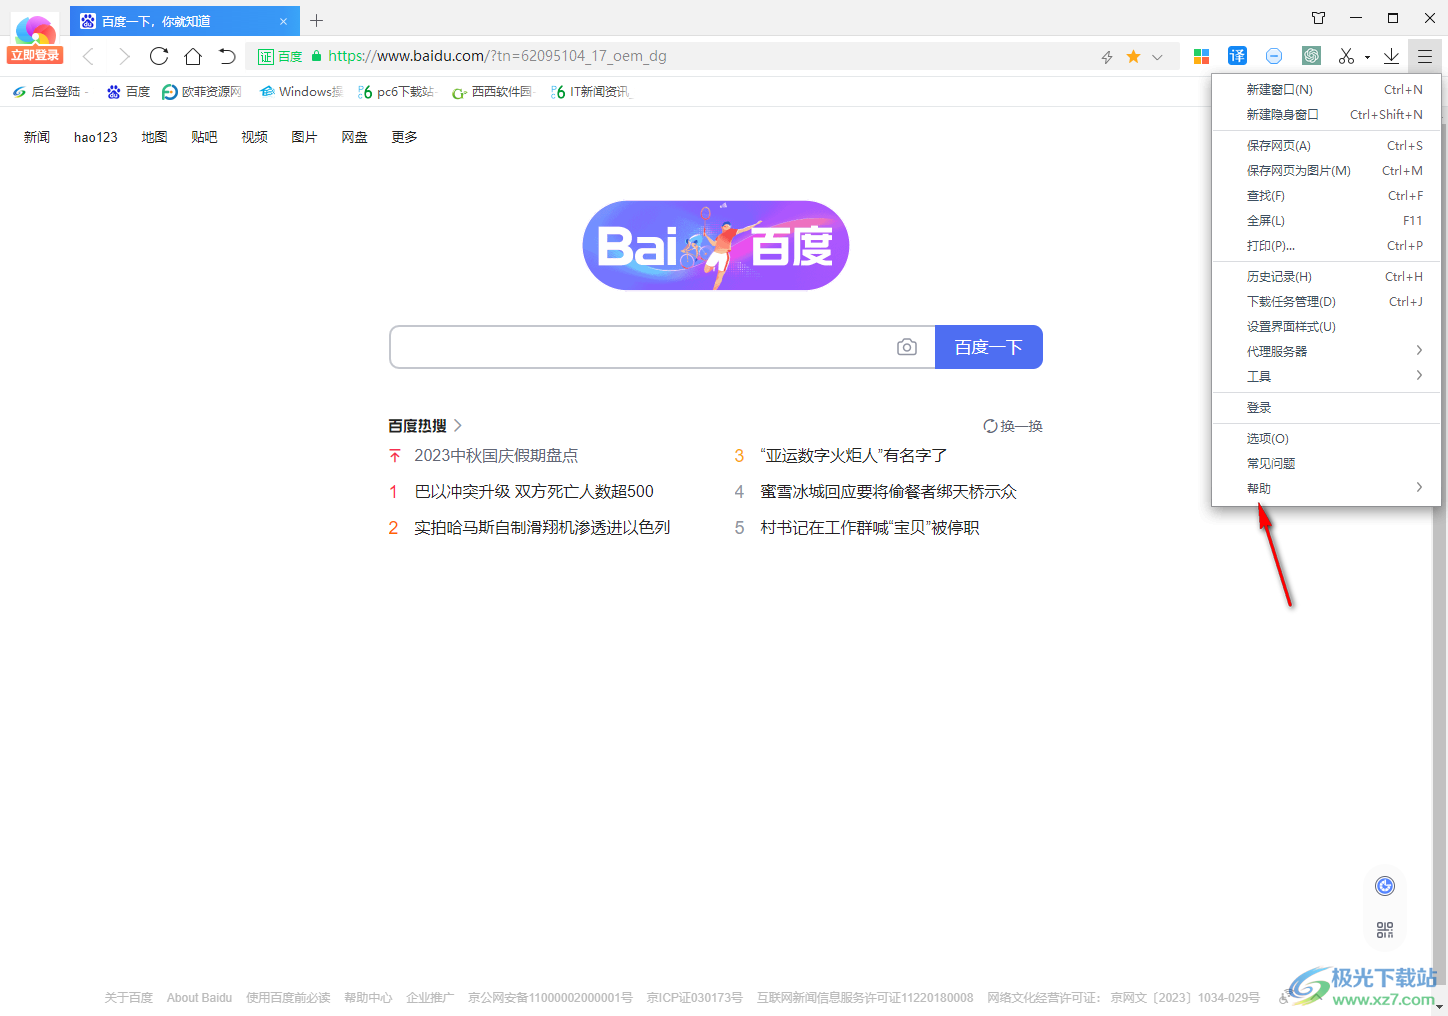Go forward to the next page
The width and height of the screenshot is (1448, 1016).
tap(123, 56)
